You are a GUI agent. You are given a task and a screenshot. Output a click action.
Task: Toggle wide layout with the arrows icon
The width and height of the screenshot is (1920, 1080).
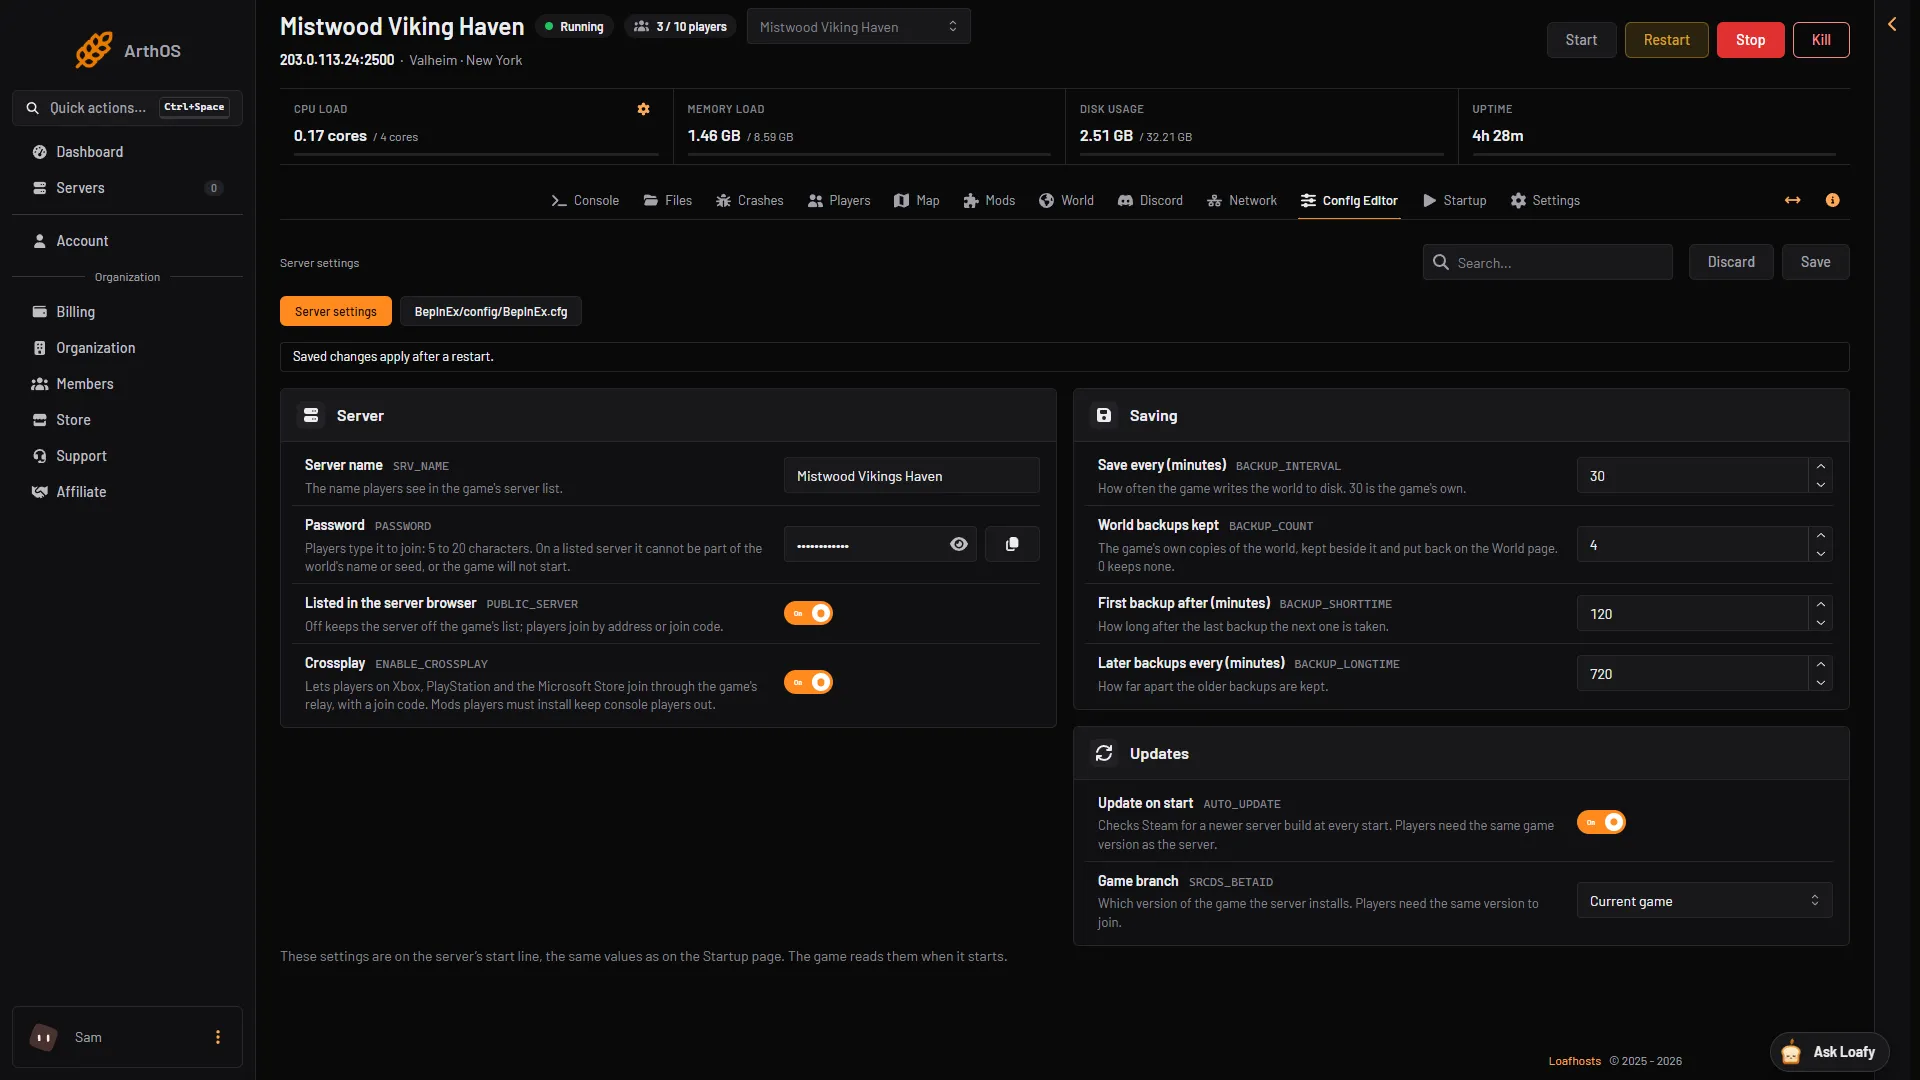(1792, 200)
